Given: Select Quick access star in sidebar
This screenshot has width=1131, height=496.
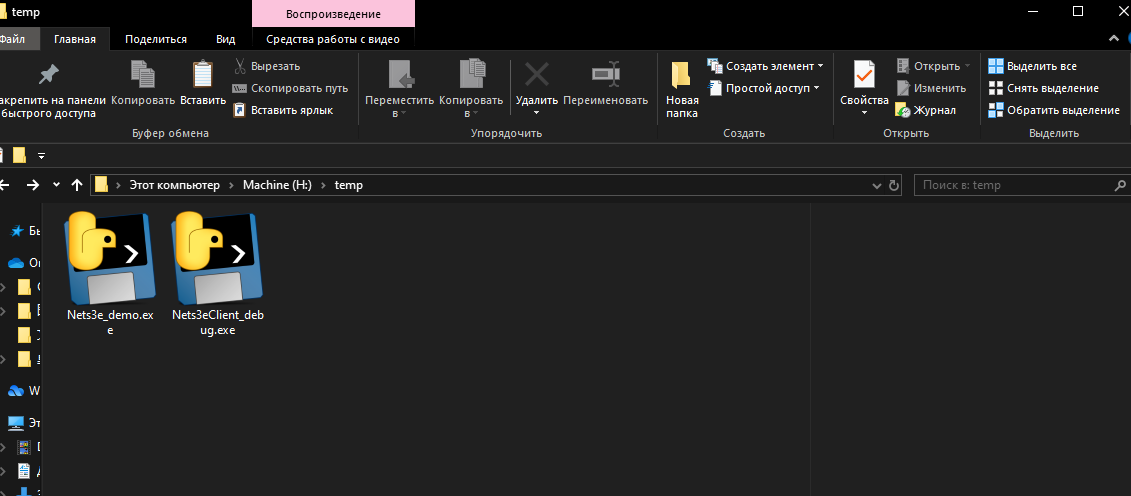Looking at the screenshot, I should [16, 231].
